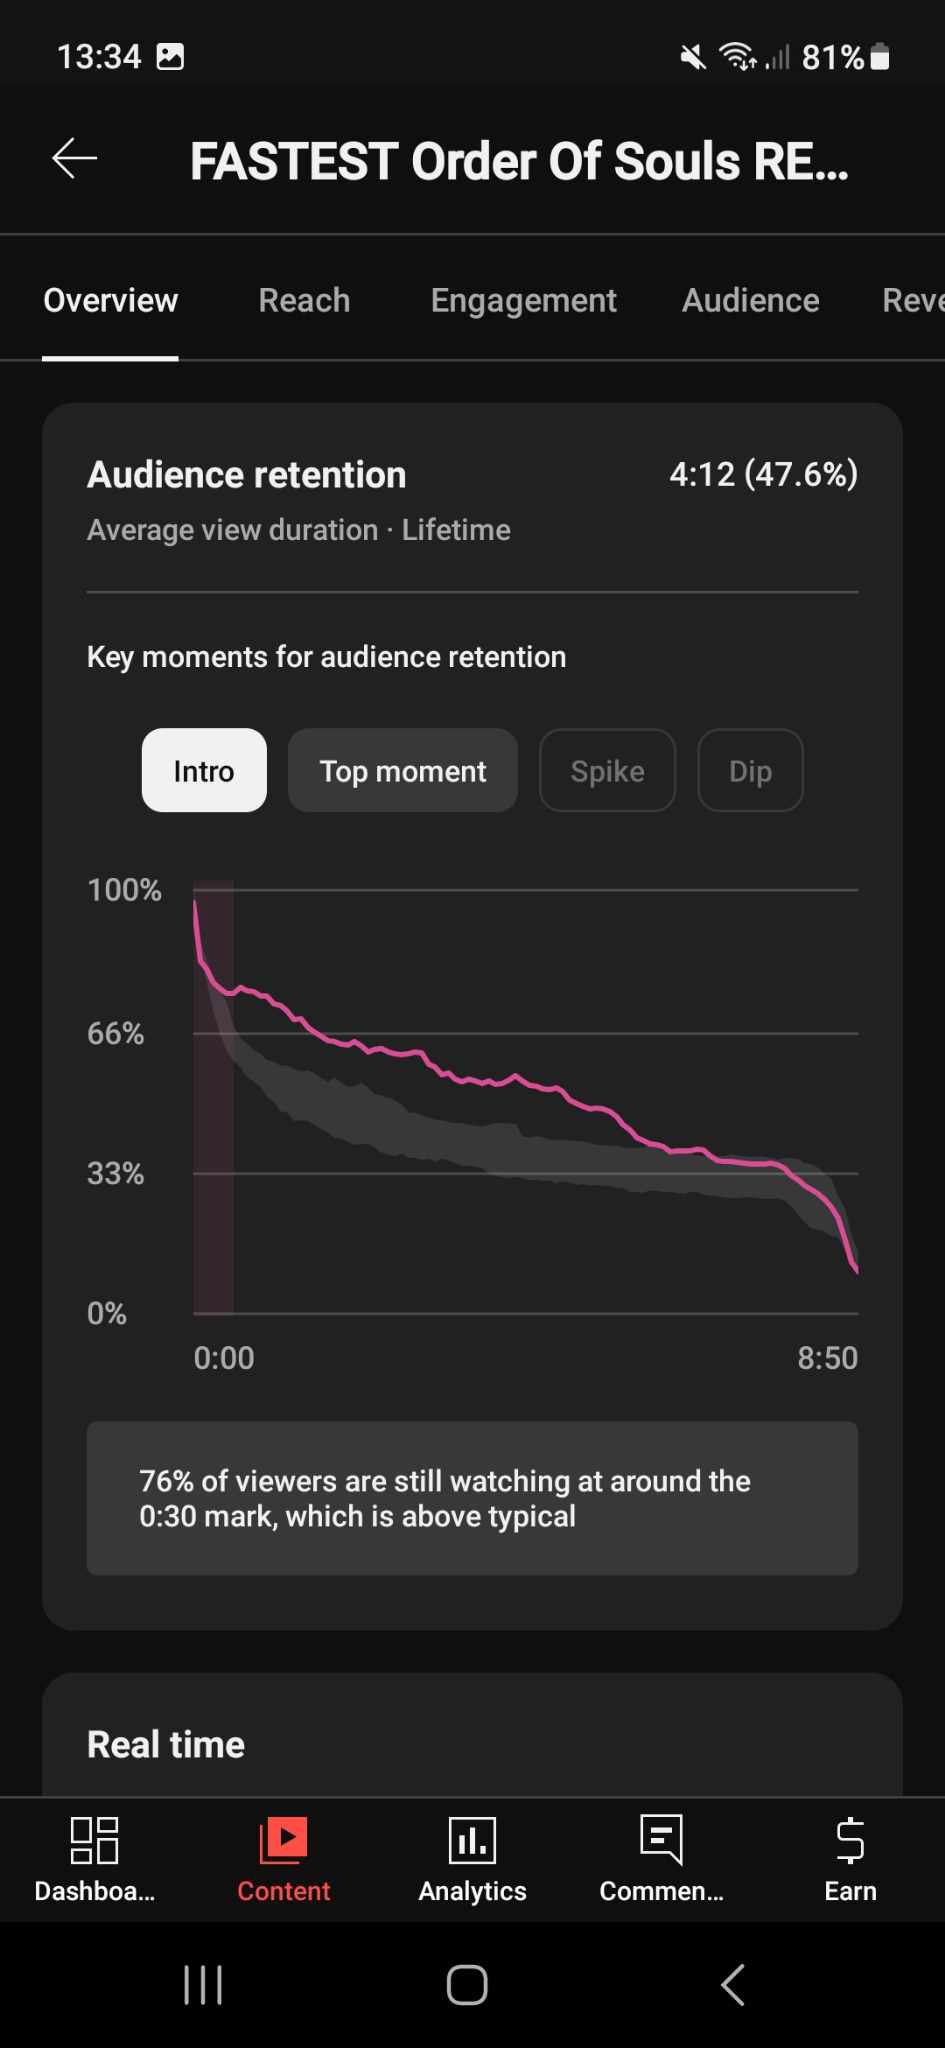Tap the Earn dollar icon
This screenshot has width=945, height=2048.
tap(850, 1840)
